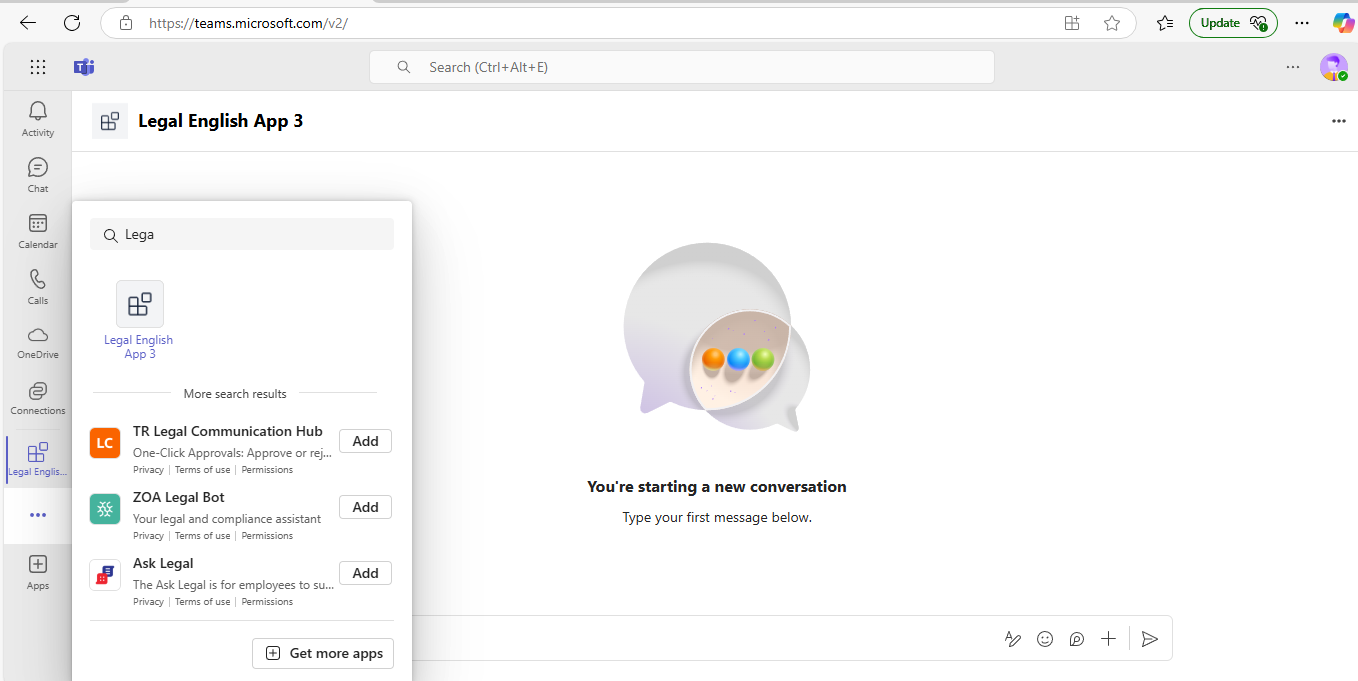Select the Legal English App 3 icon
Viewport: 1358px width, 681px height.
tap(139, 304)
